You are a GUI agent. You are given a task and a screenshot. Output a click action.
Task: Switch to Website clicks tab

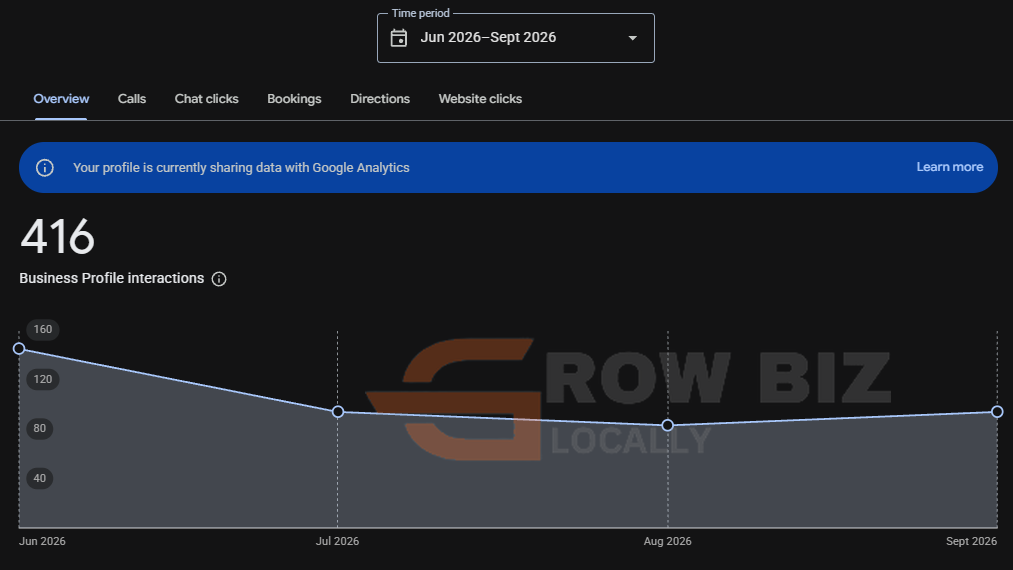480,99
